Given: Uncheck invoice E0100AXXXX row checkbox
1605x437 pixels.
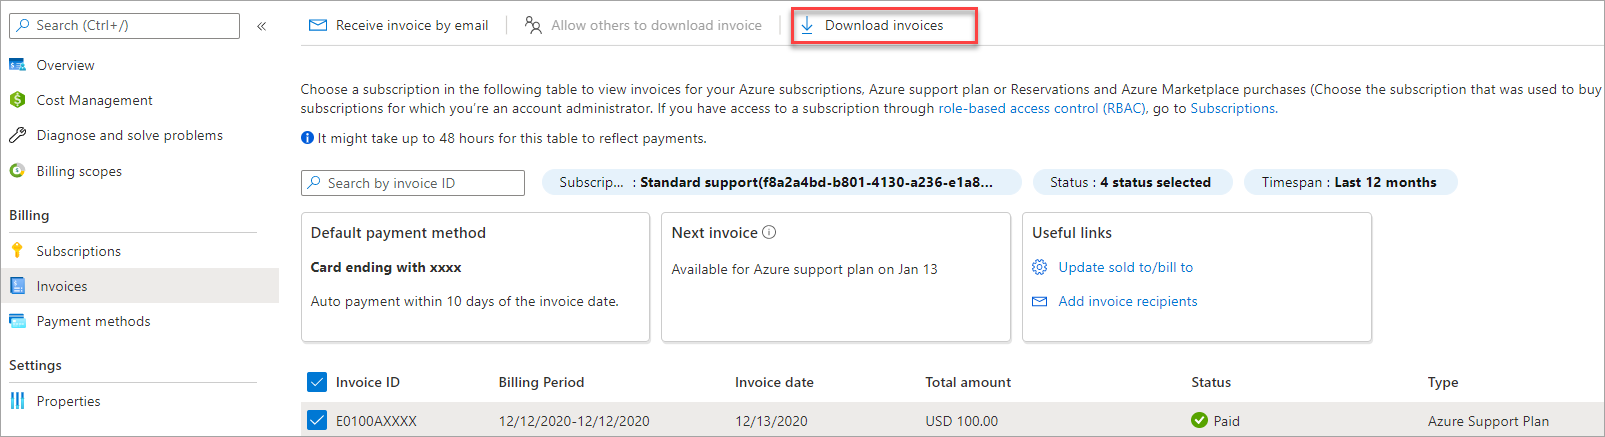Looking at the screenshot, I should coord(317,421).
